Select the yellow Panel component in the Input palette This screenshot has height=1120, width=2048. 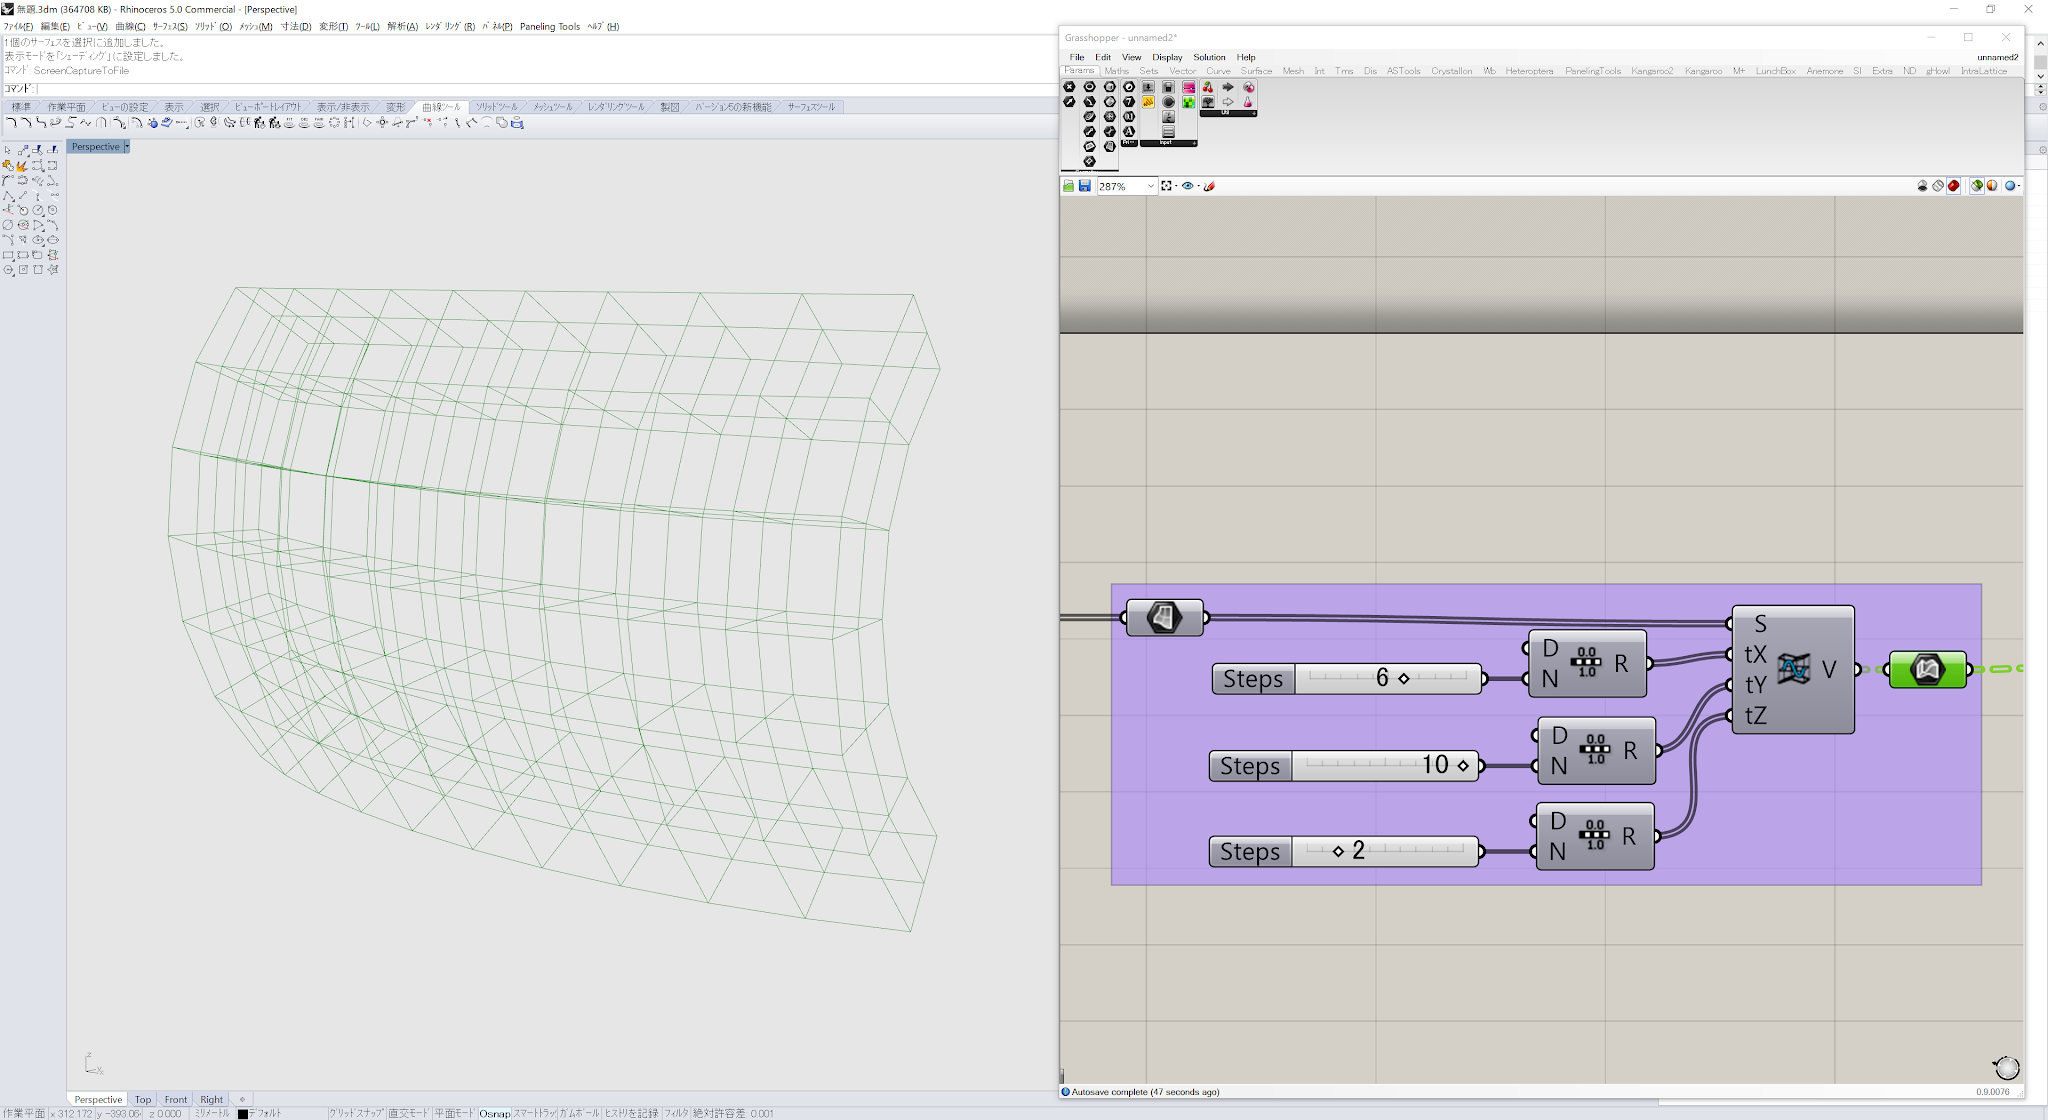(1148, 102)
